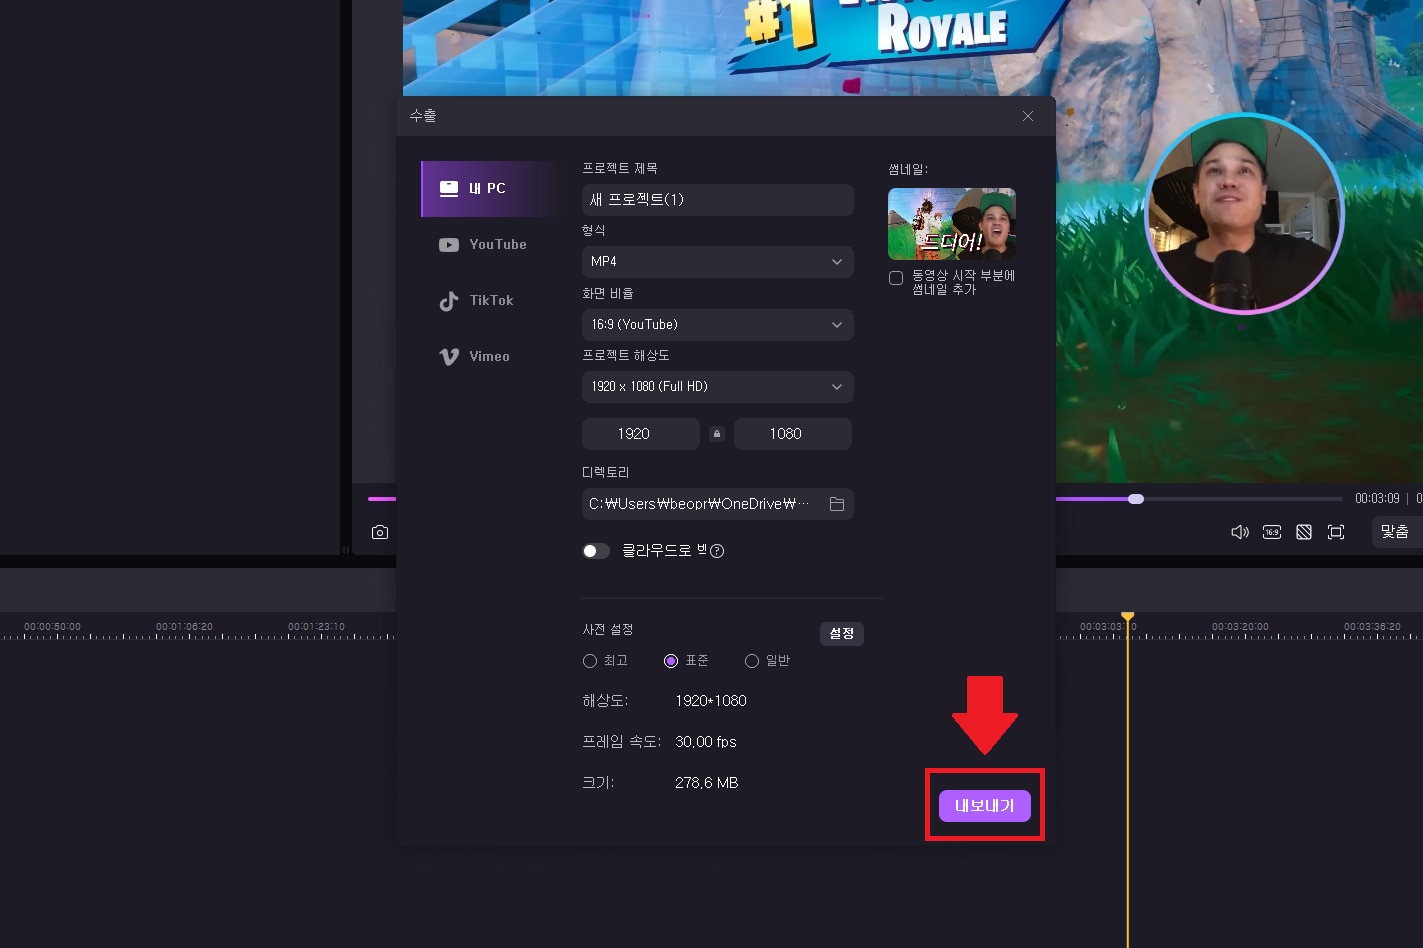This screenshot has width=1423, height=948.
Task: Click the 1920*1080 resolution value
Action: (x=711, y=702)
